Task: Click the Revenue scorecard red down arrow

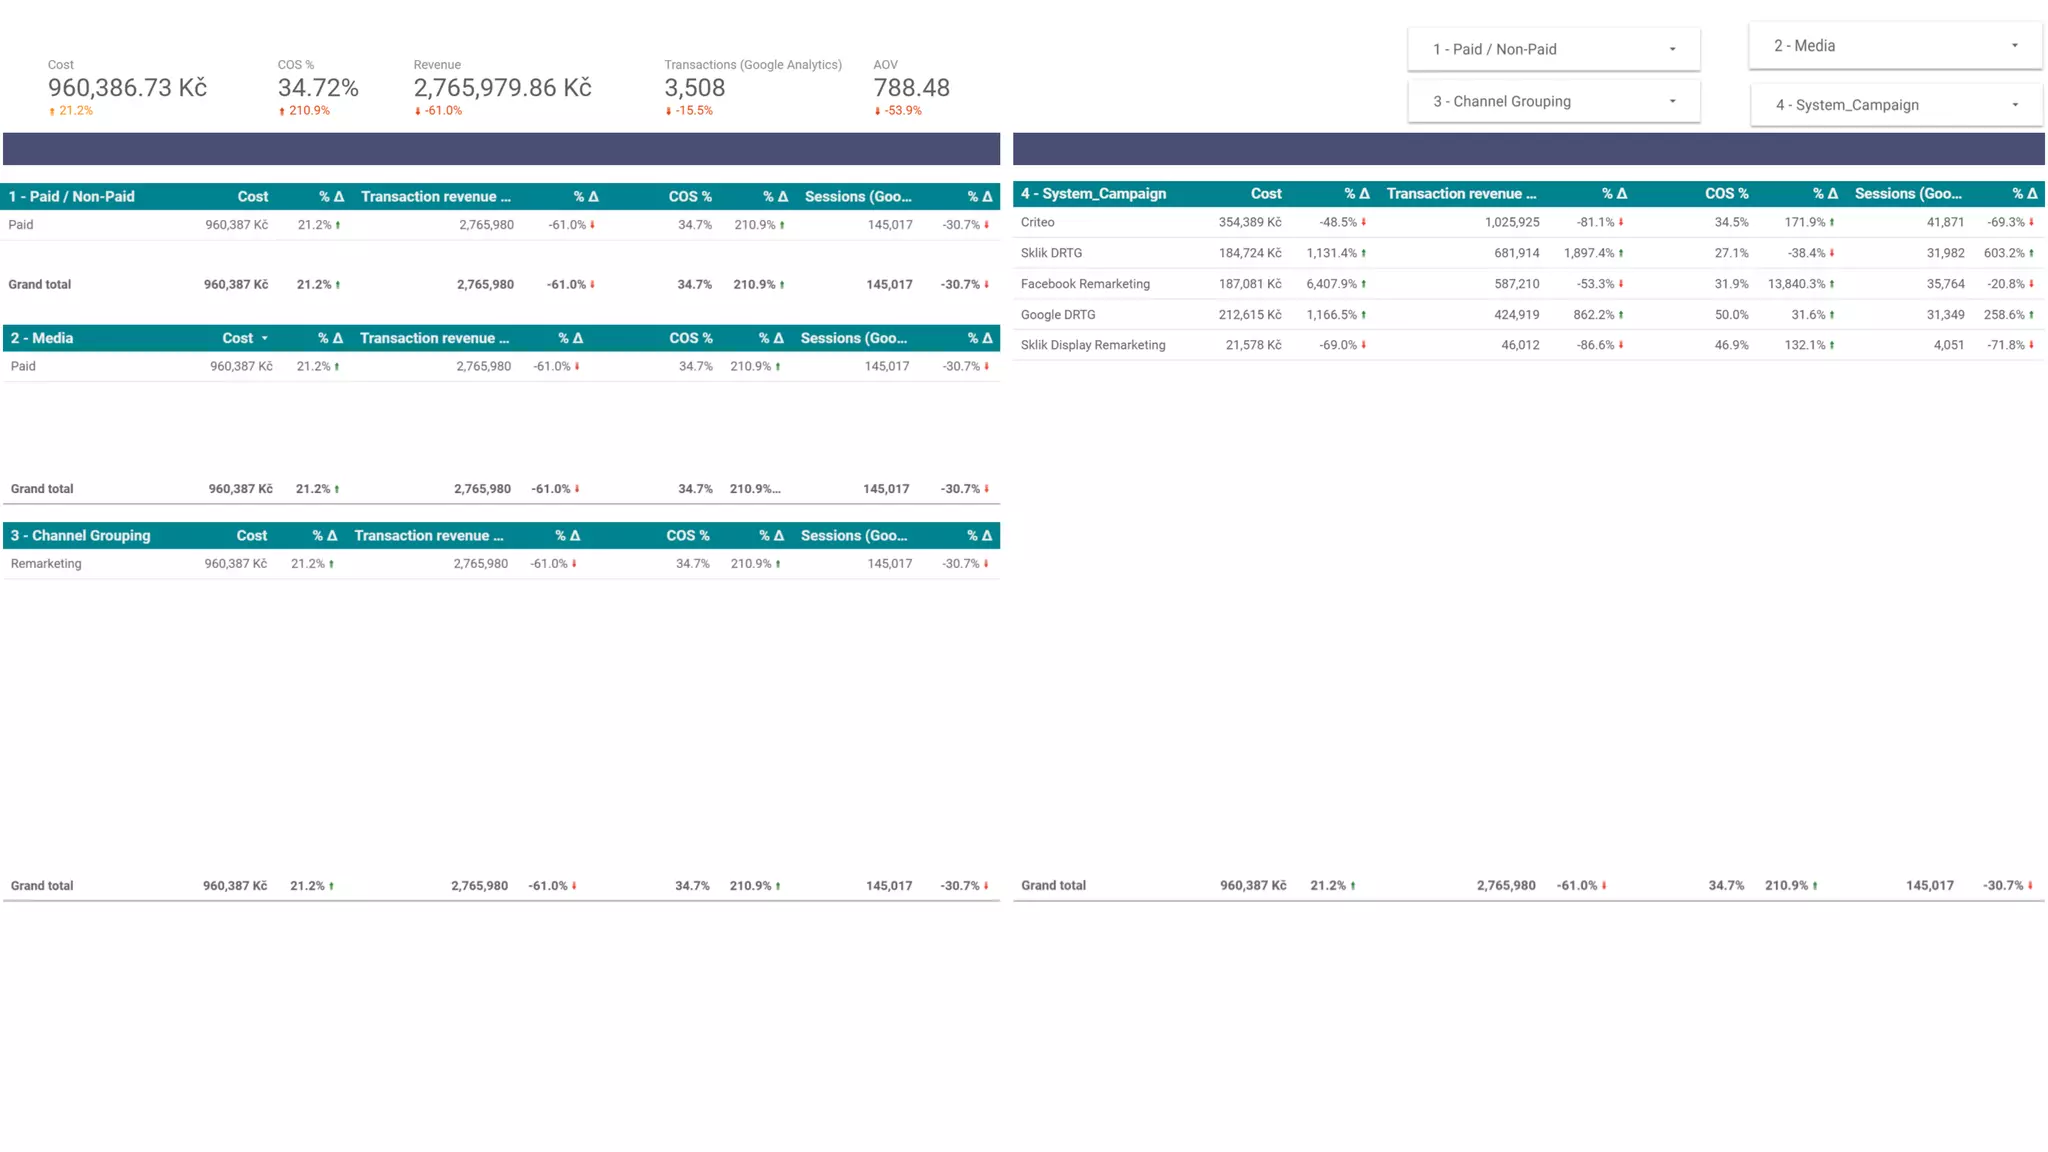Action: pyautogui.click(x=418, y=111)
